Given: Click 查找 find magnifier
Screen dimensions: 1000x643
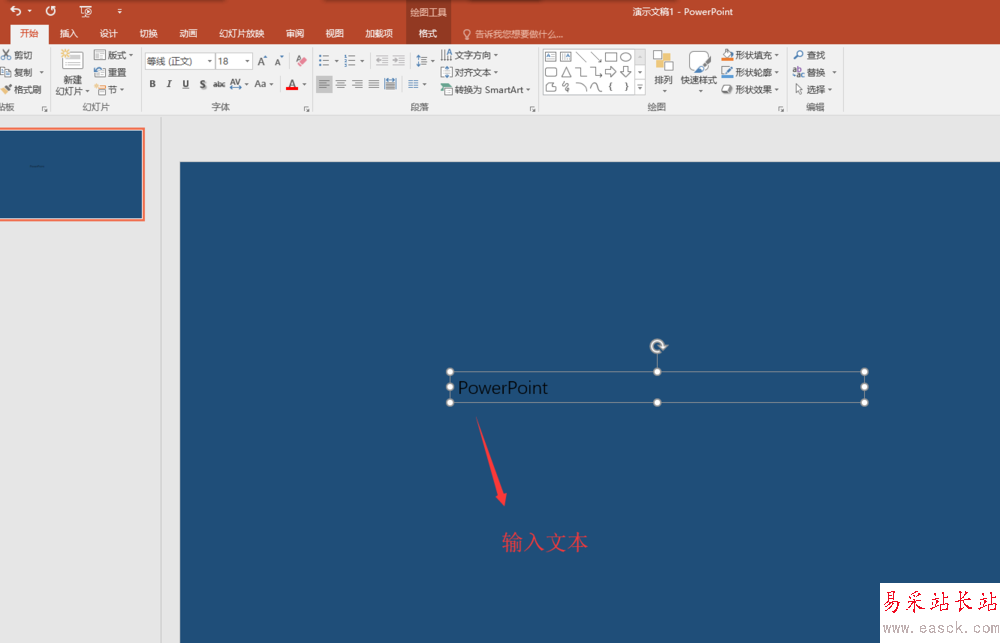Looking at the screenshot, I should click(809, 55).
